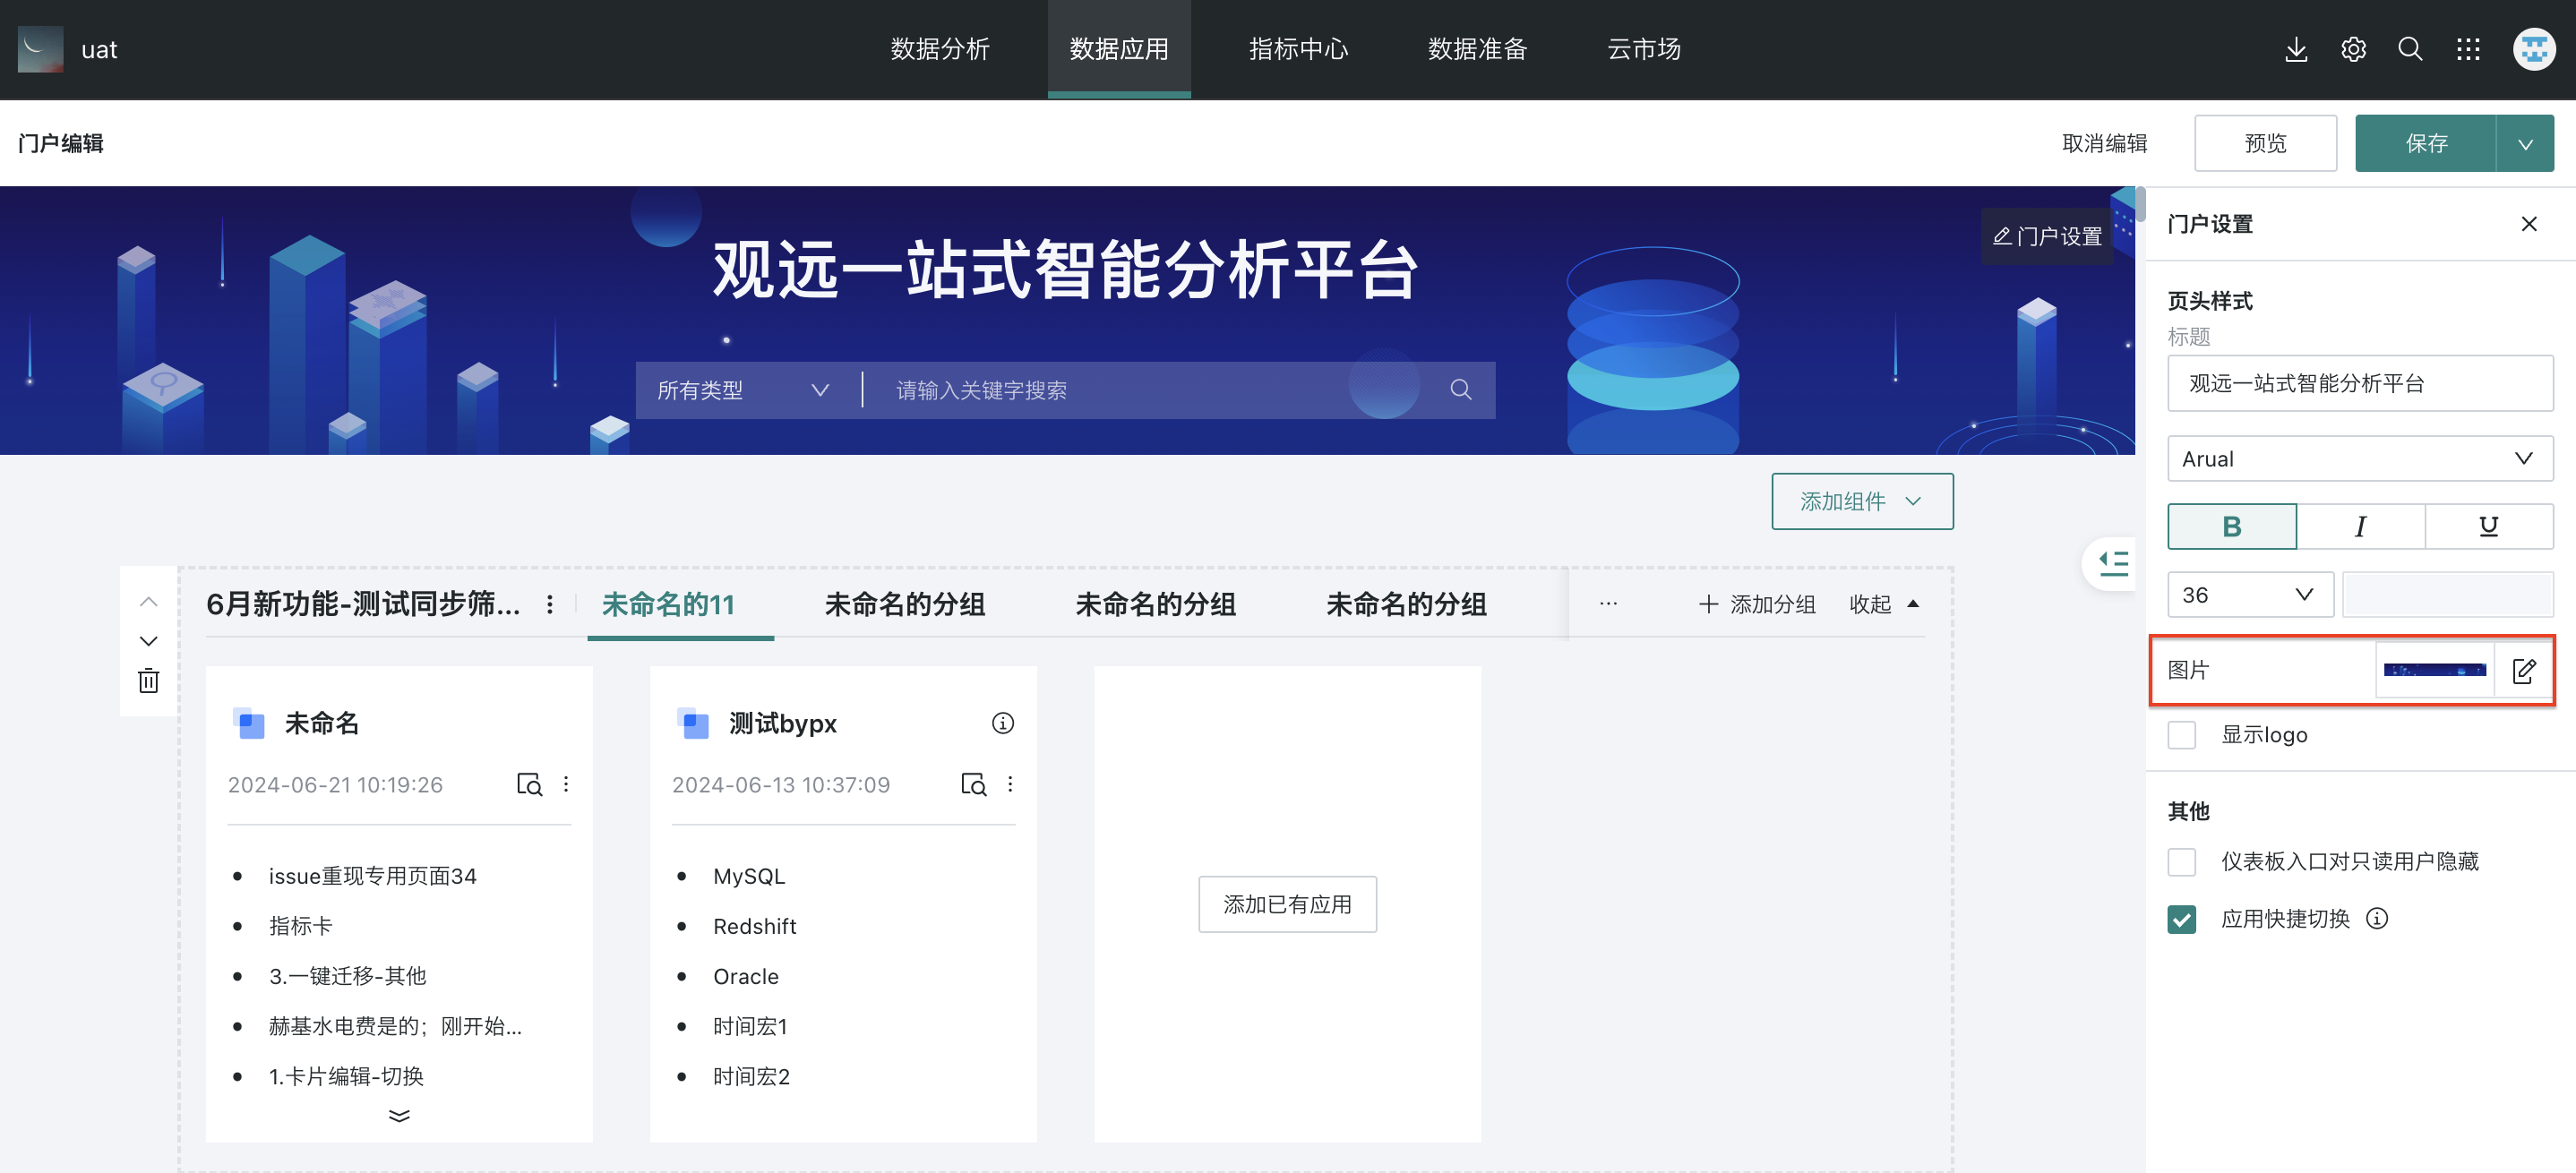Switch to 指标中心 navigation tab
The image size is (2576, 1173).
point(1298,49)
